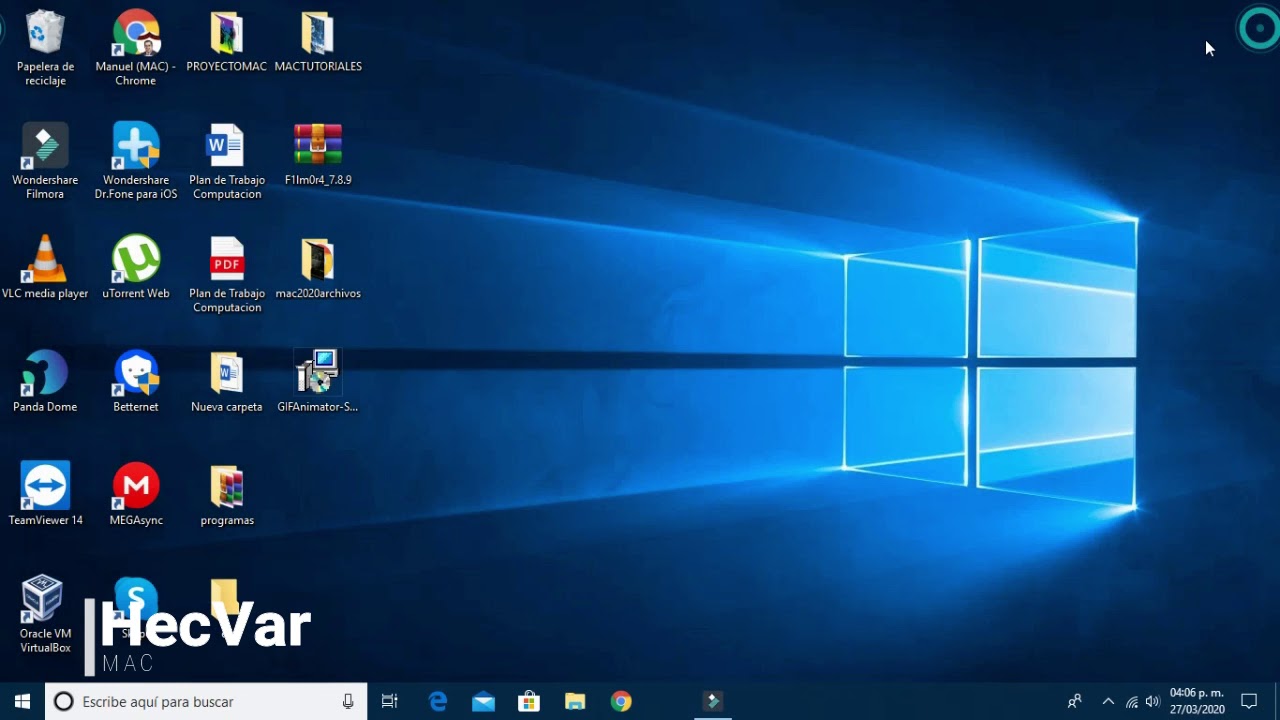This screenshot has height=720, width=1280.
Task: Select the Word file Plan de Trabajo Computacion
Action: [x=227, y=160]
